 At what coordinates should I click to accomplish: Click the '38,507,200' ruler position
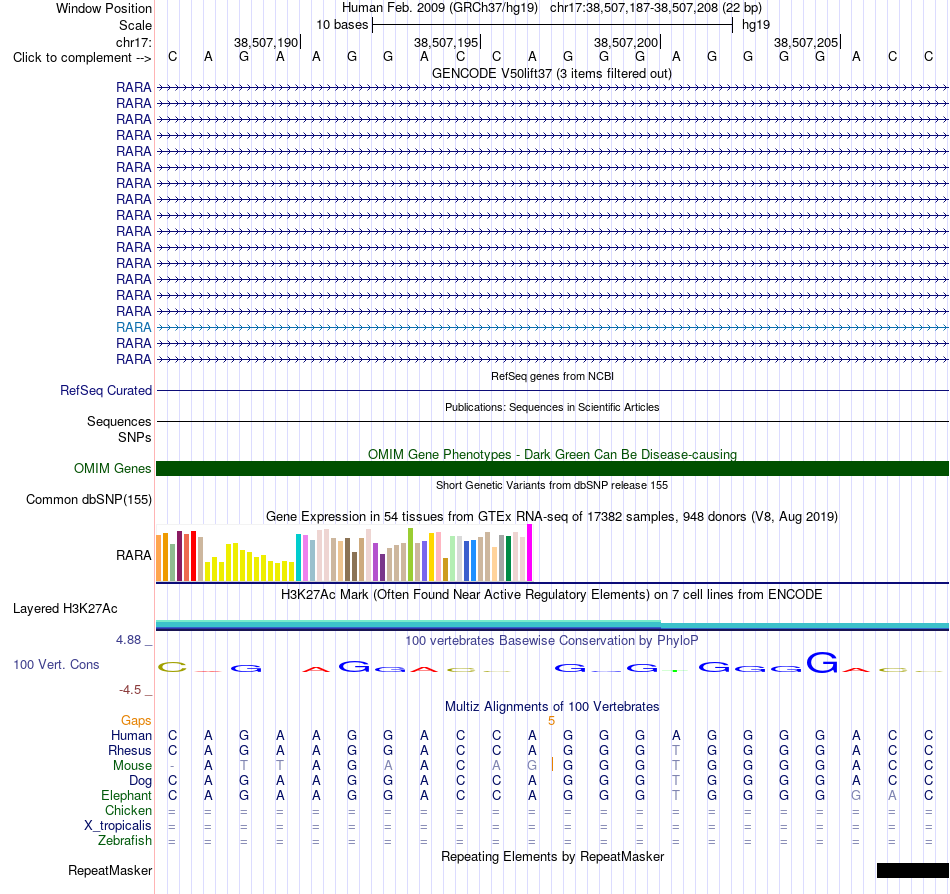tap(626, 42)
